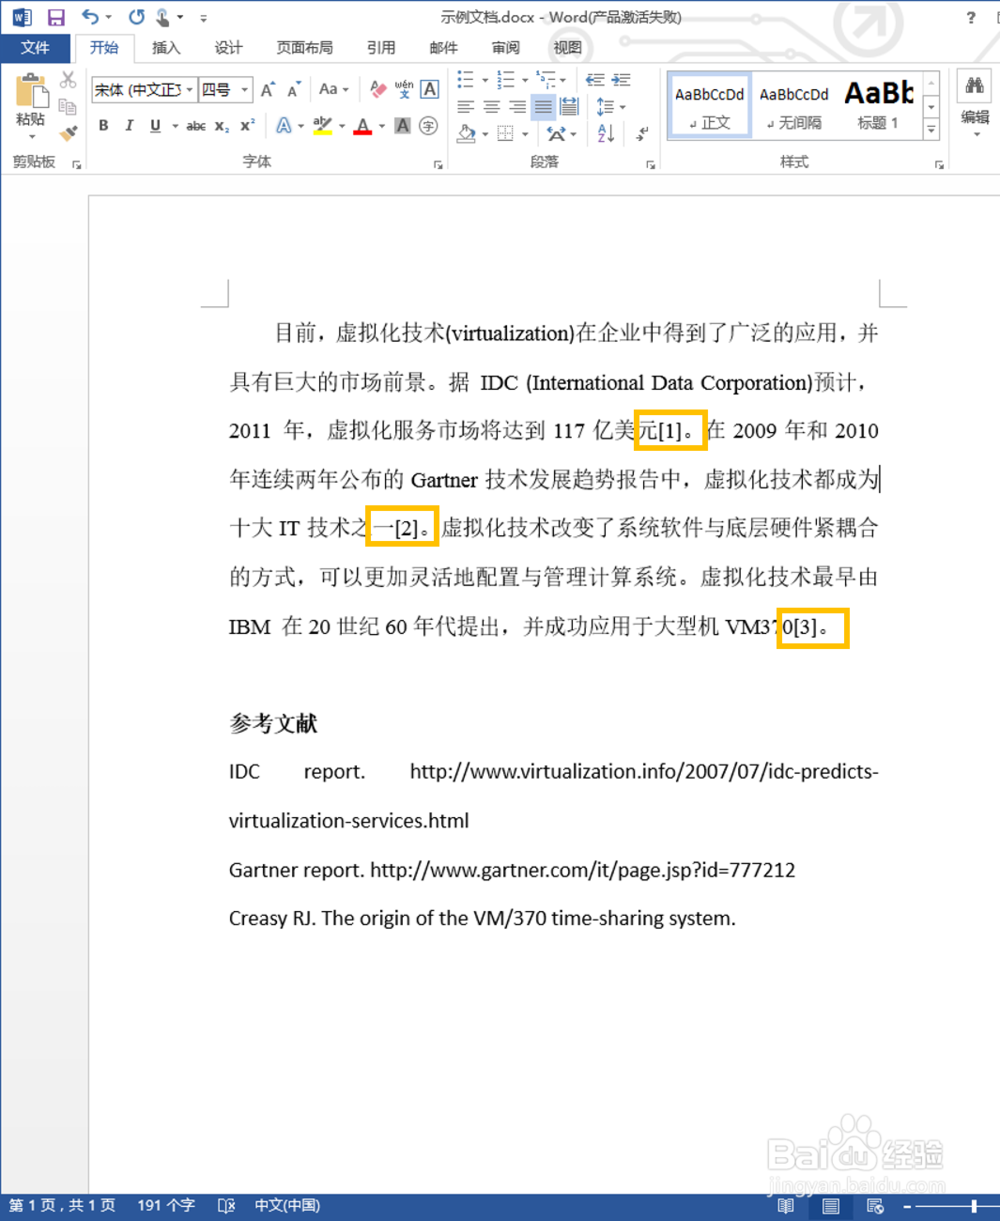Clear all formatting with eraser icon
This screenshot has width=1000, height=1221.
378,90
